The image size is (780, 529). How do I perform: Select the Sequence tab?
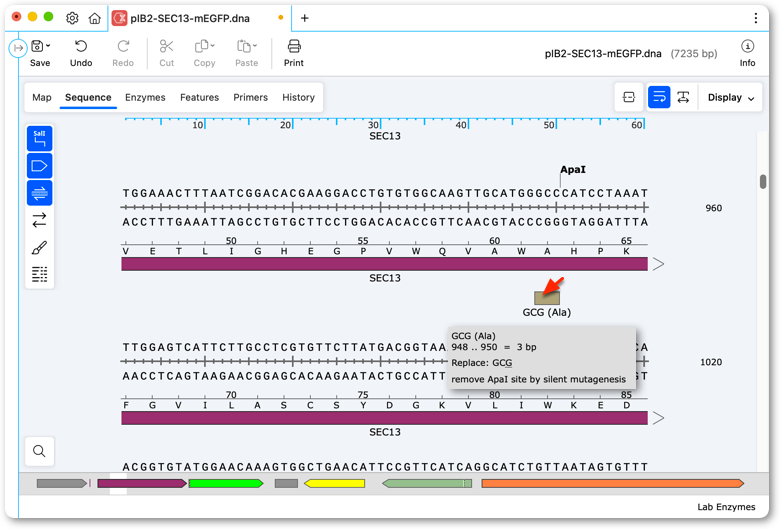click(x=88, y=98)
